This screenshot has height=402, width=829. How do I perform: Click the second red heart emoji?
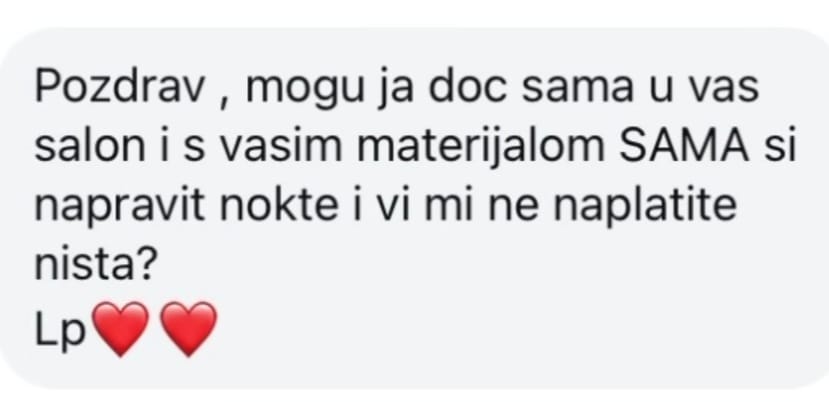coord(189,329)
